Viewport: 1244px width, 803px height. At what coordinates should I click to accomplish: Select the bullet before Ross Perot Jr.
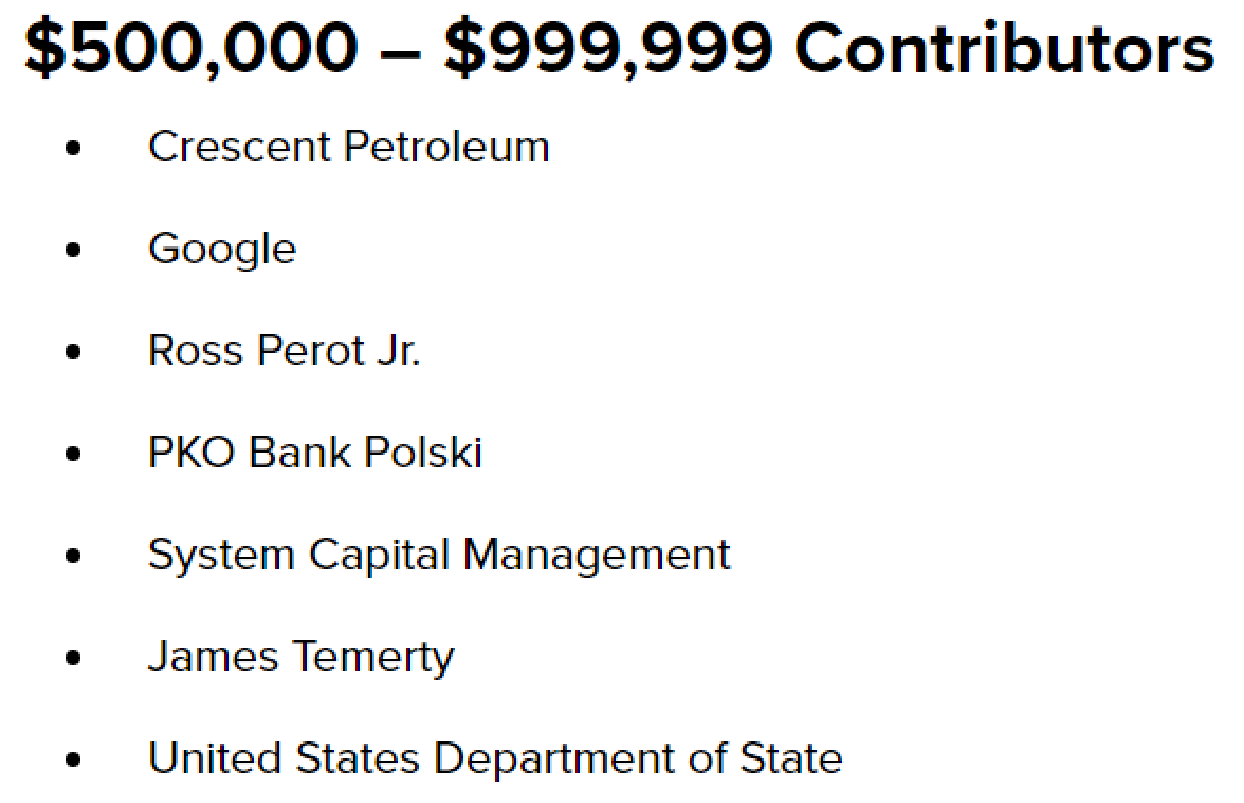point(72,353)
